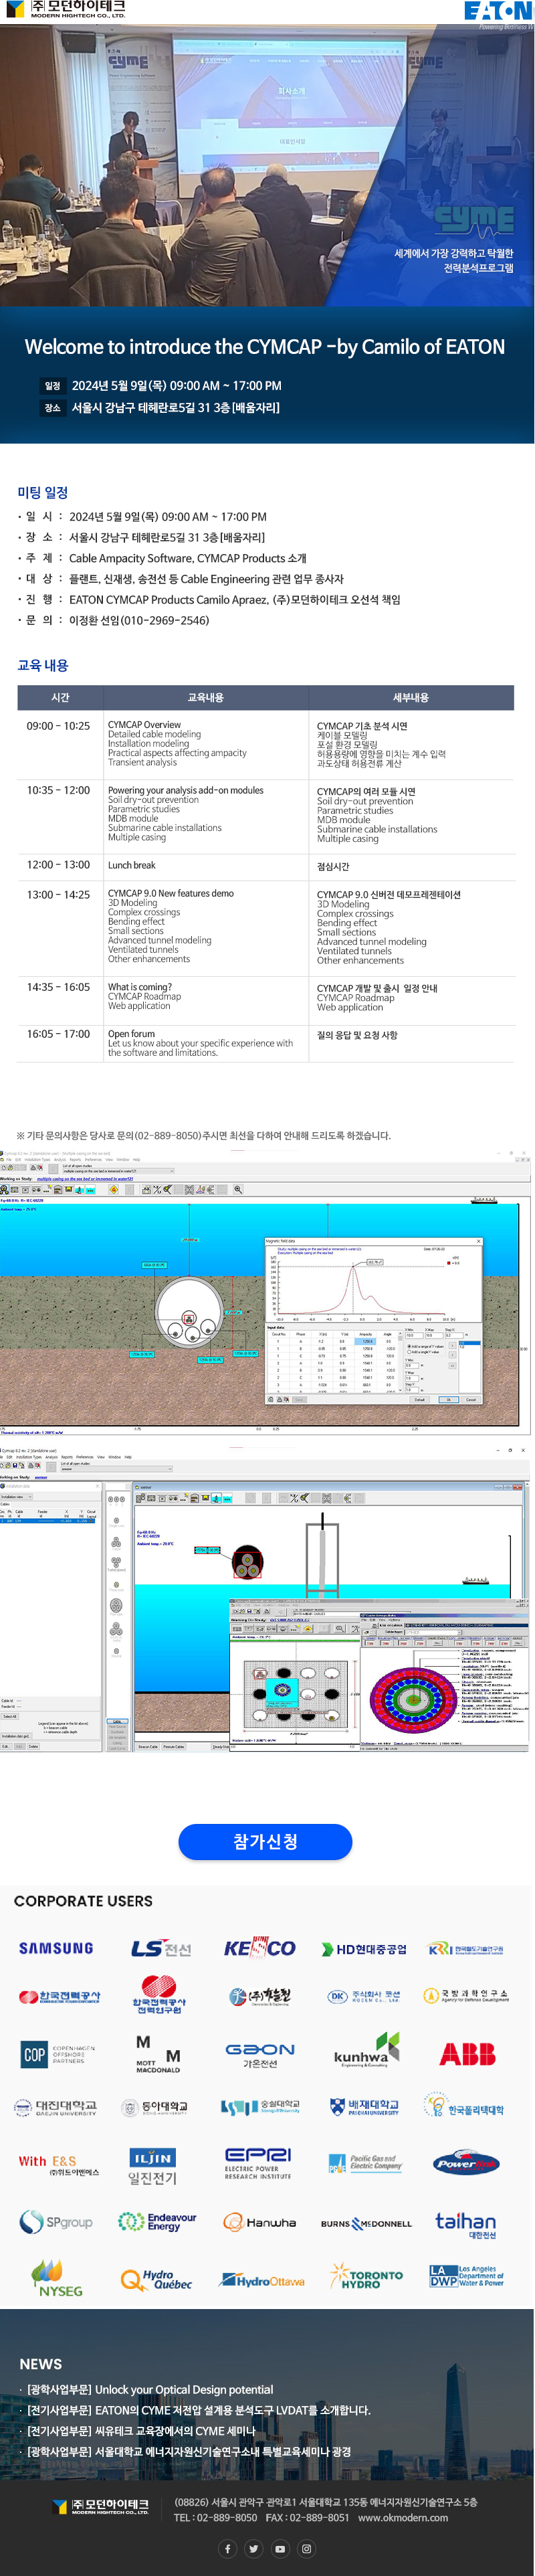
Task: Click the seminar photo banner image
Action: [x=267, y=166]
